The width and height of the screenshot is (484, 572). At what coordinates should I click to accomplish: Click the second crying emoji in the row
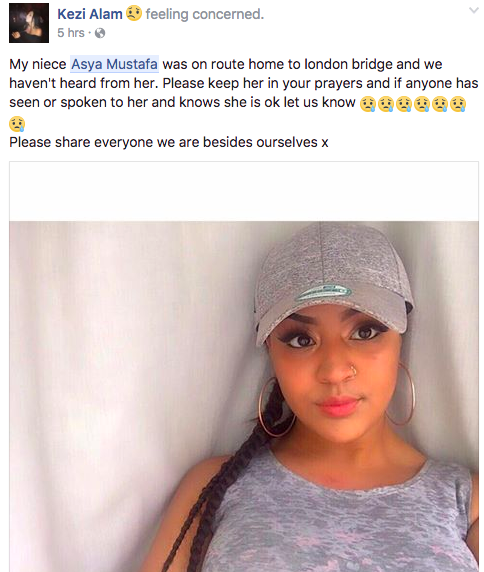coord(386,104)
